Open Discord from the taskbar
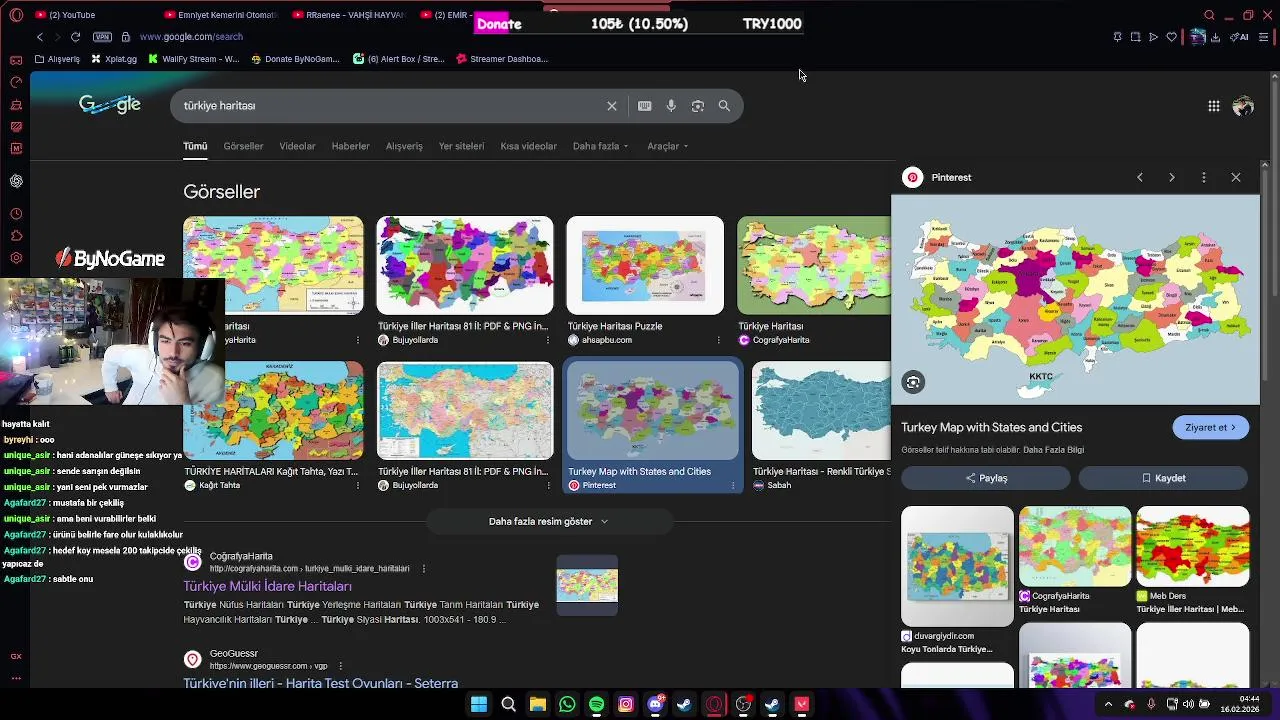The width and height of the screenshot is (1280, 720). [655, 704]
